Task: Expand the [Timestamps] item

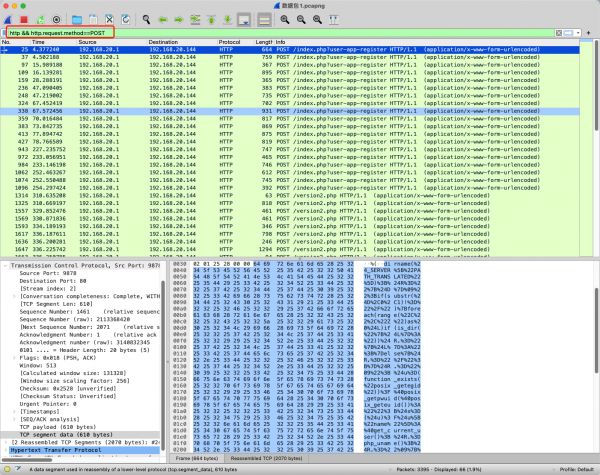Action: (x=15, y=411)
